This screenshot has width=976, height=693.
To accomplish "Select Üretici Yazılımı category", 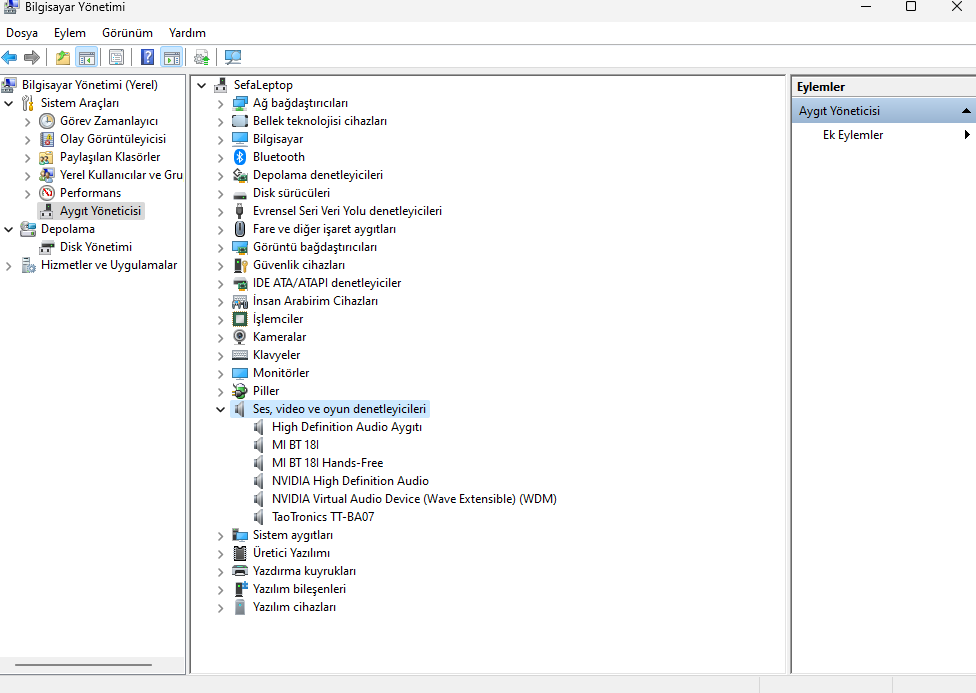I will (x=291, y=553).
